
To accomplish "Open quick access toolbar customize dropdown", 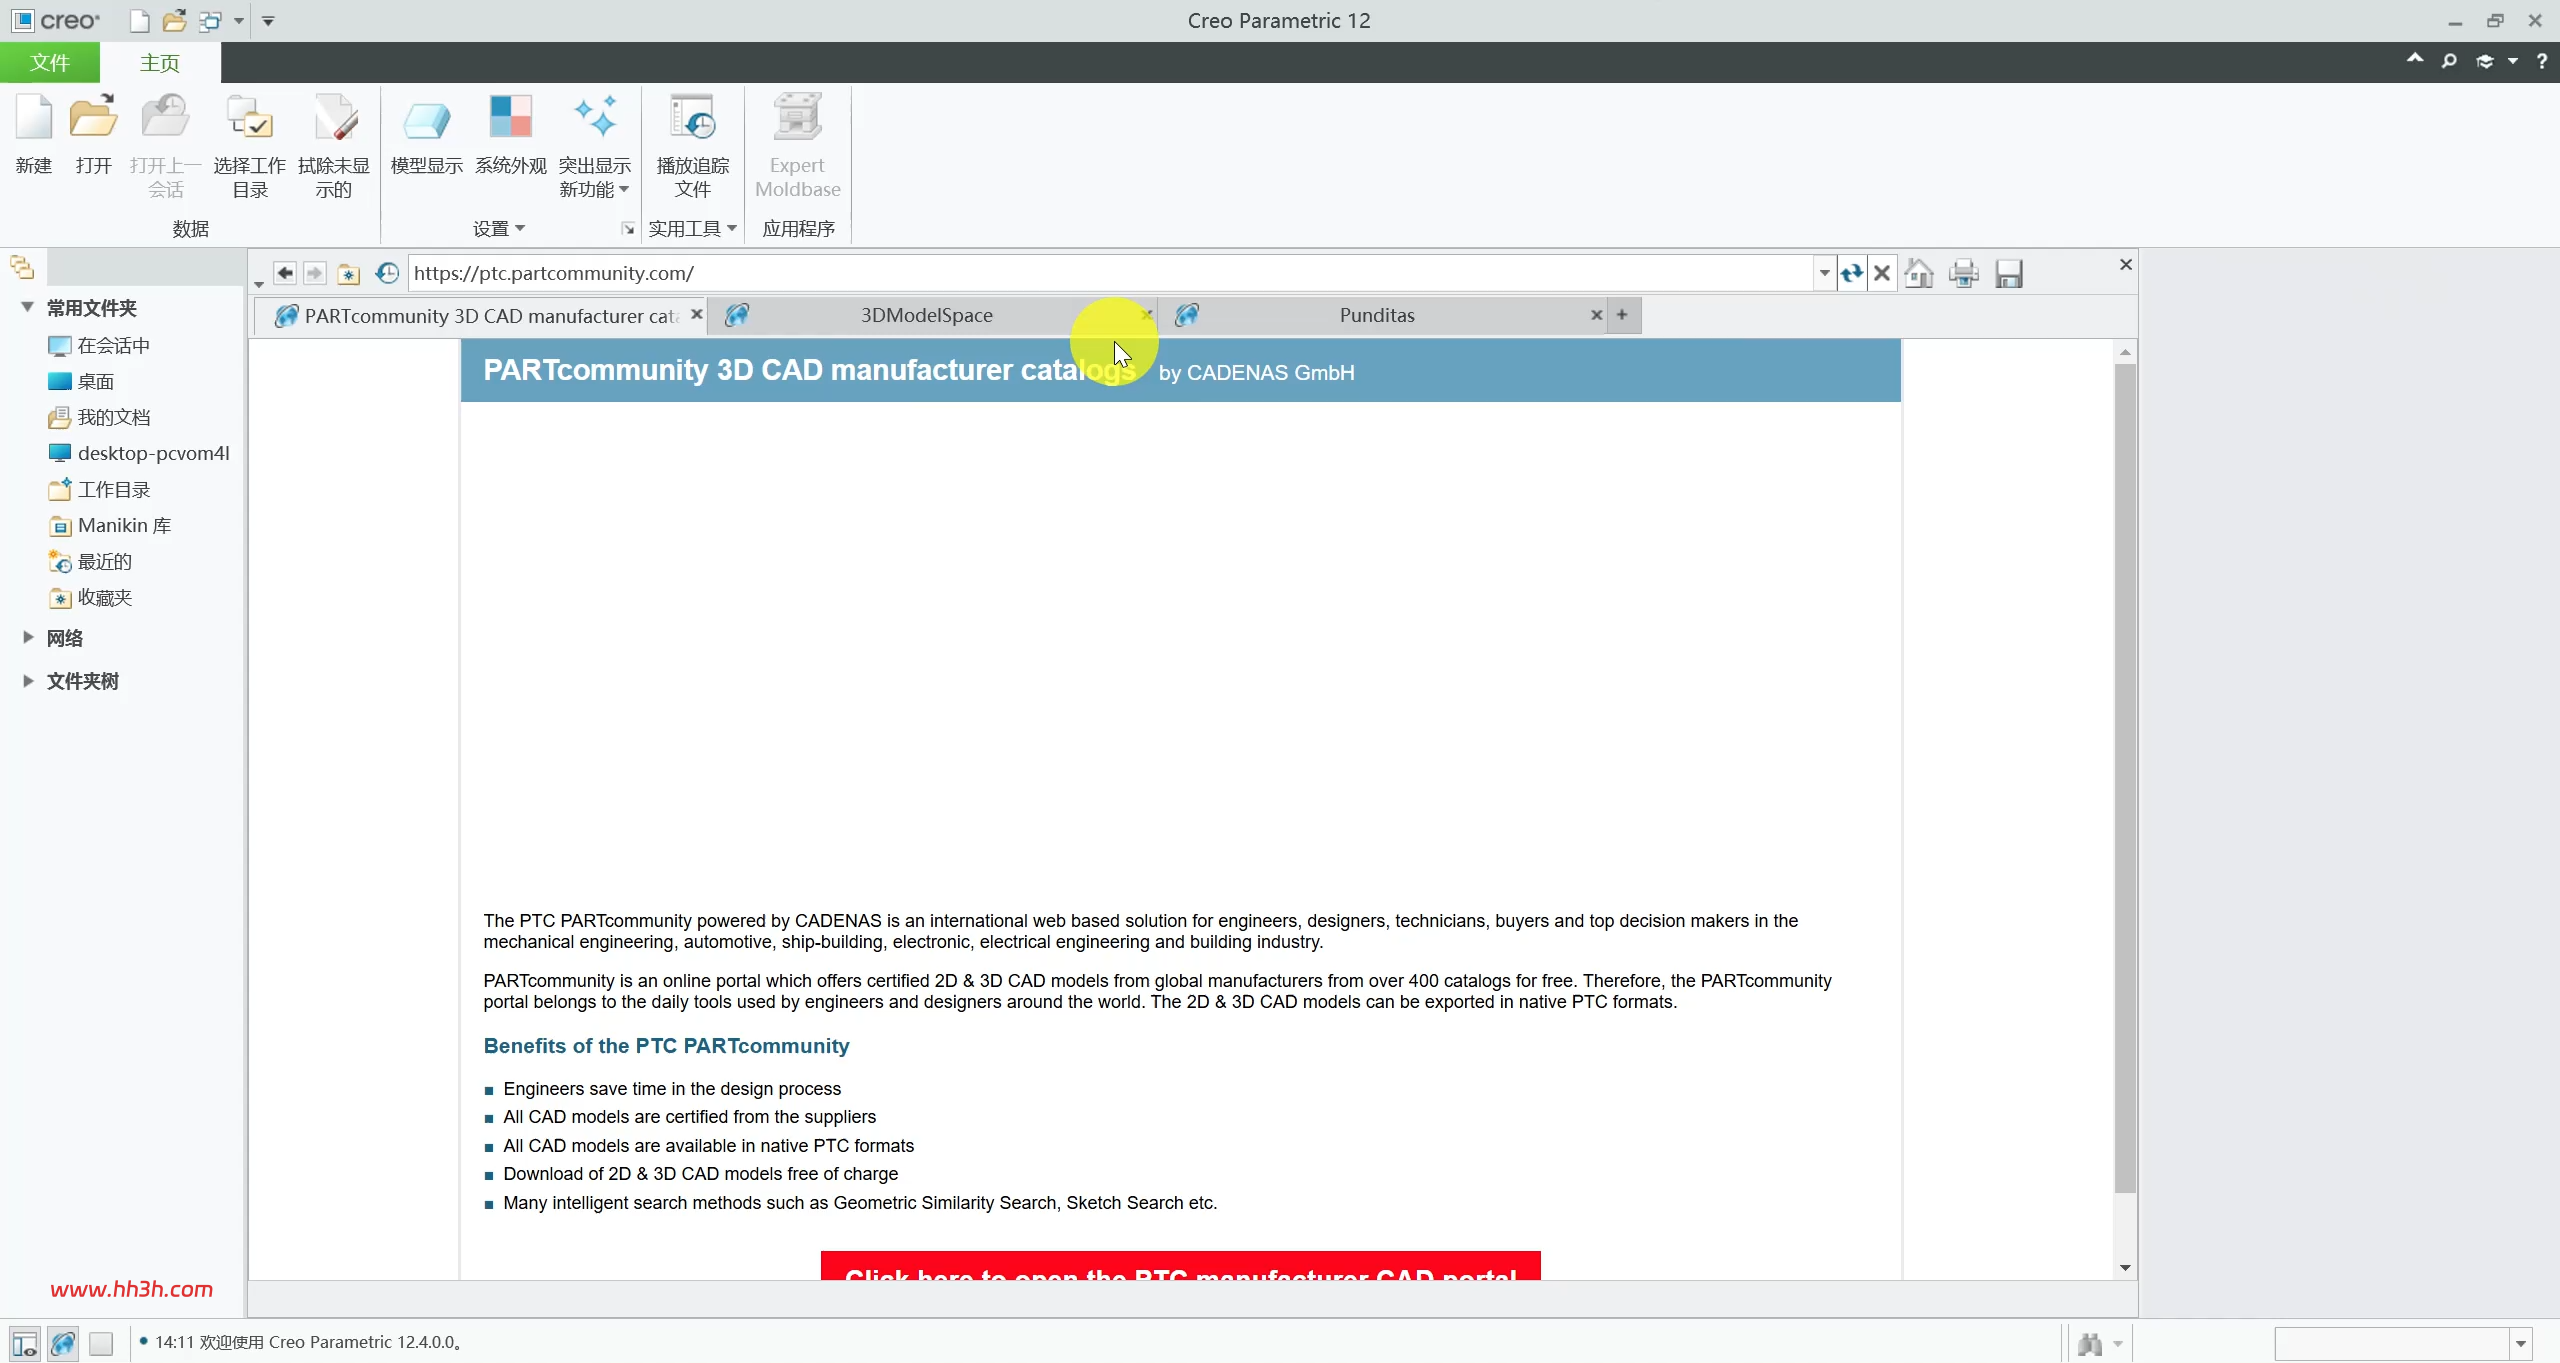I will (x=268, y=21).
